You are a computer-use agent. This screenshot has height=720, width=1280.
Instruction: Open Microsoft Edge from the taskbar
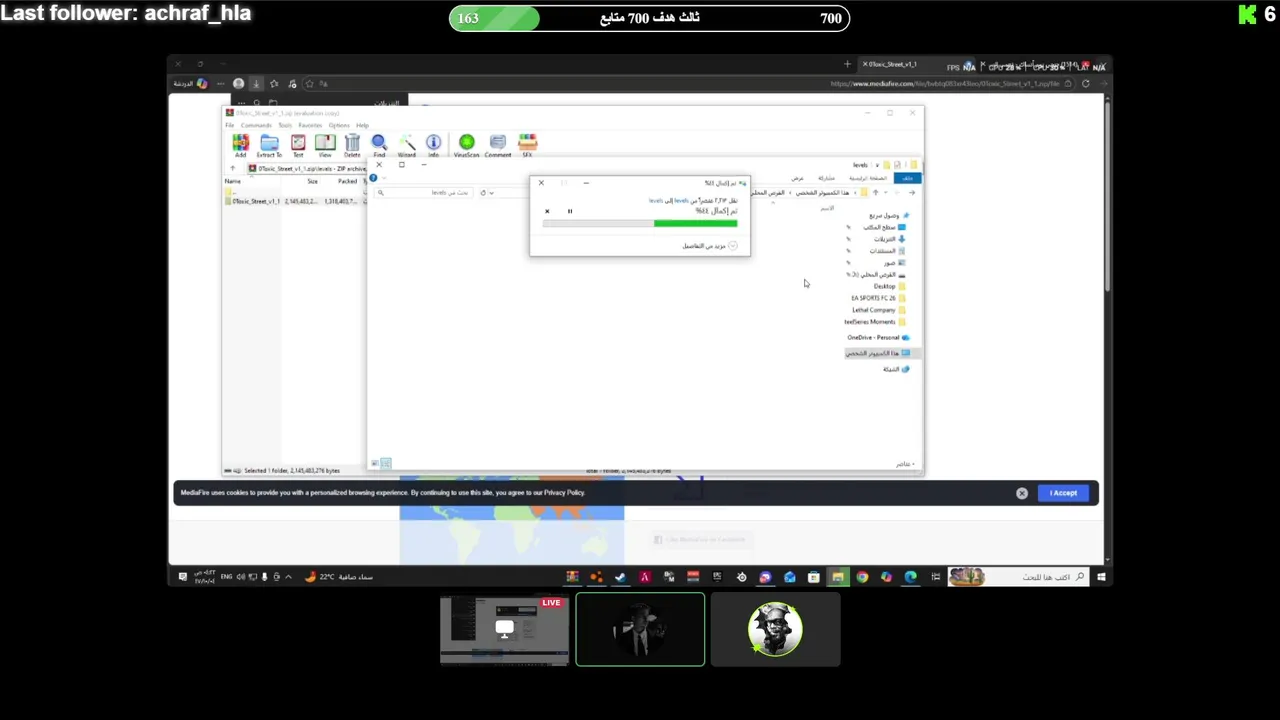tap(910, 577)
